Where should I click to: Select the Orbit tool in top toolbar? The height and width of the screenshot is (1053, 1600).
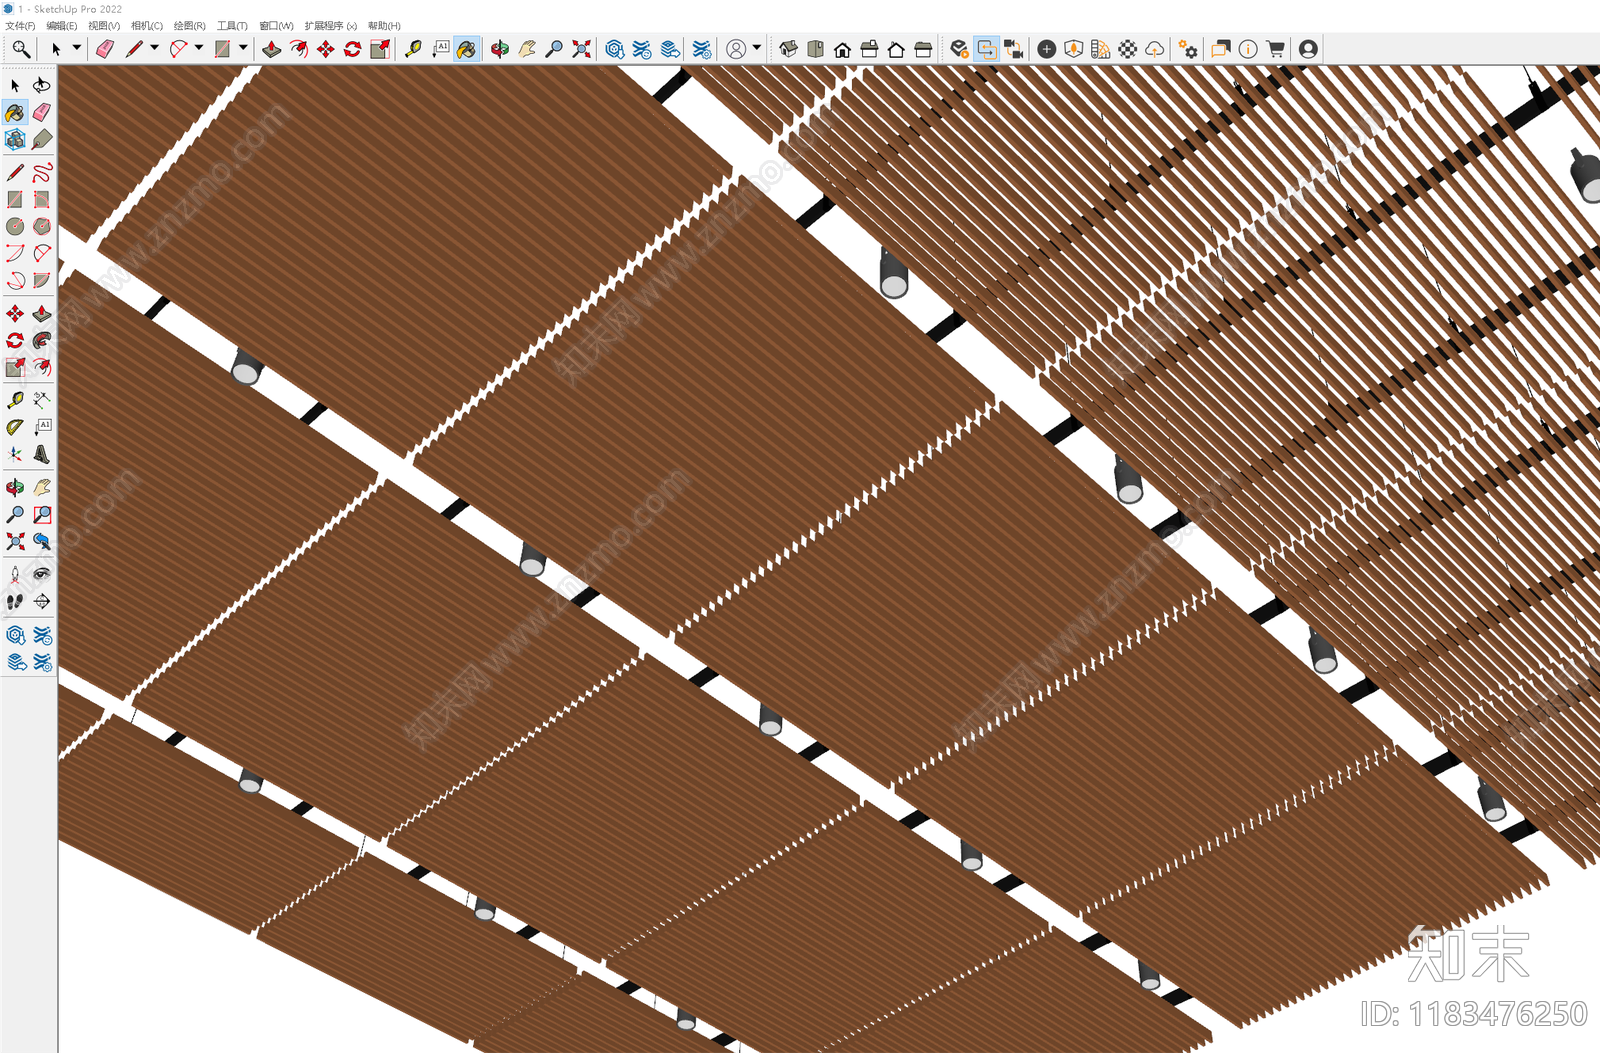coord(500,48)
